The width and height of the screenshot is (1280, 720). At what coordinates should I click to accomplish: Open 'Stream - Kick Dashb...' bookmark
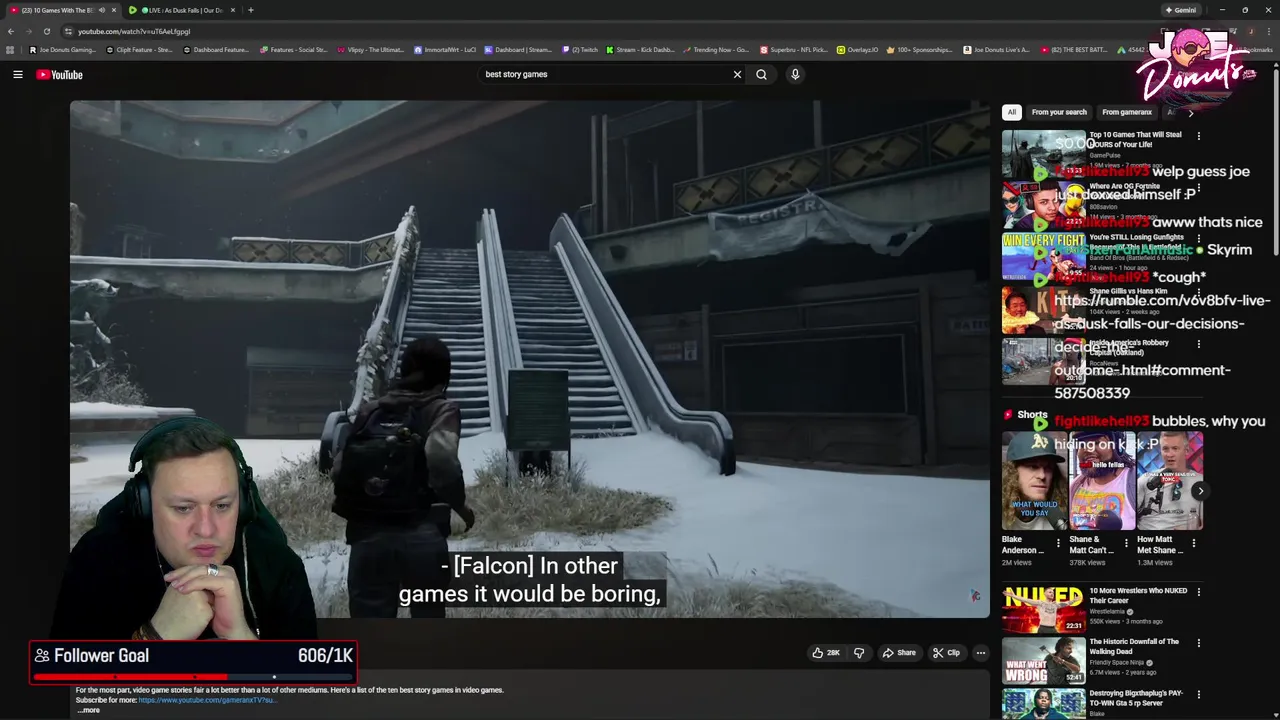pyautogui.click(x=640, y=49)
